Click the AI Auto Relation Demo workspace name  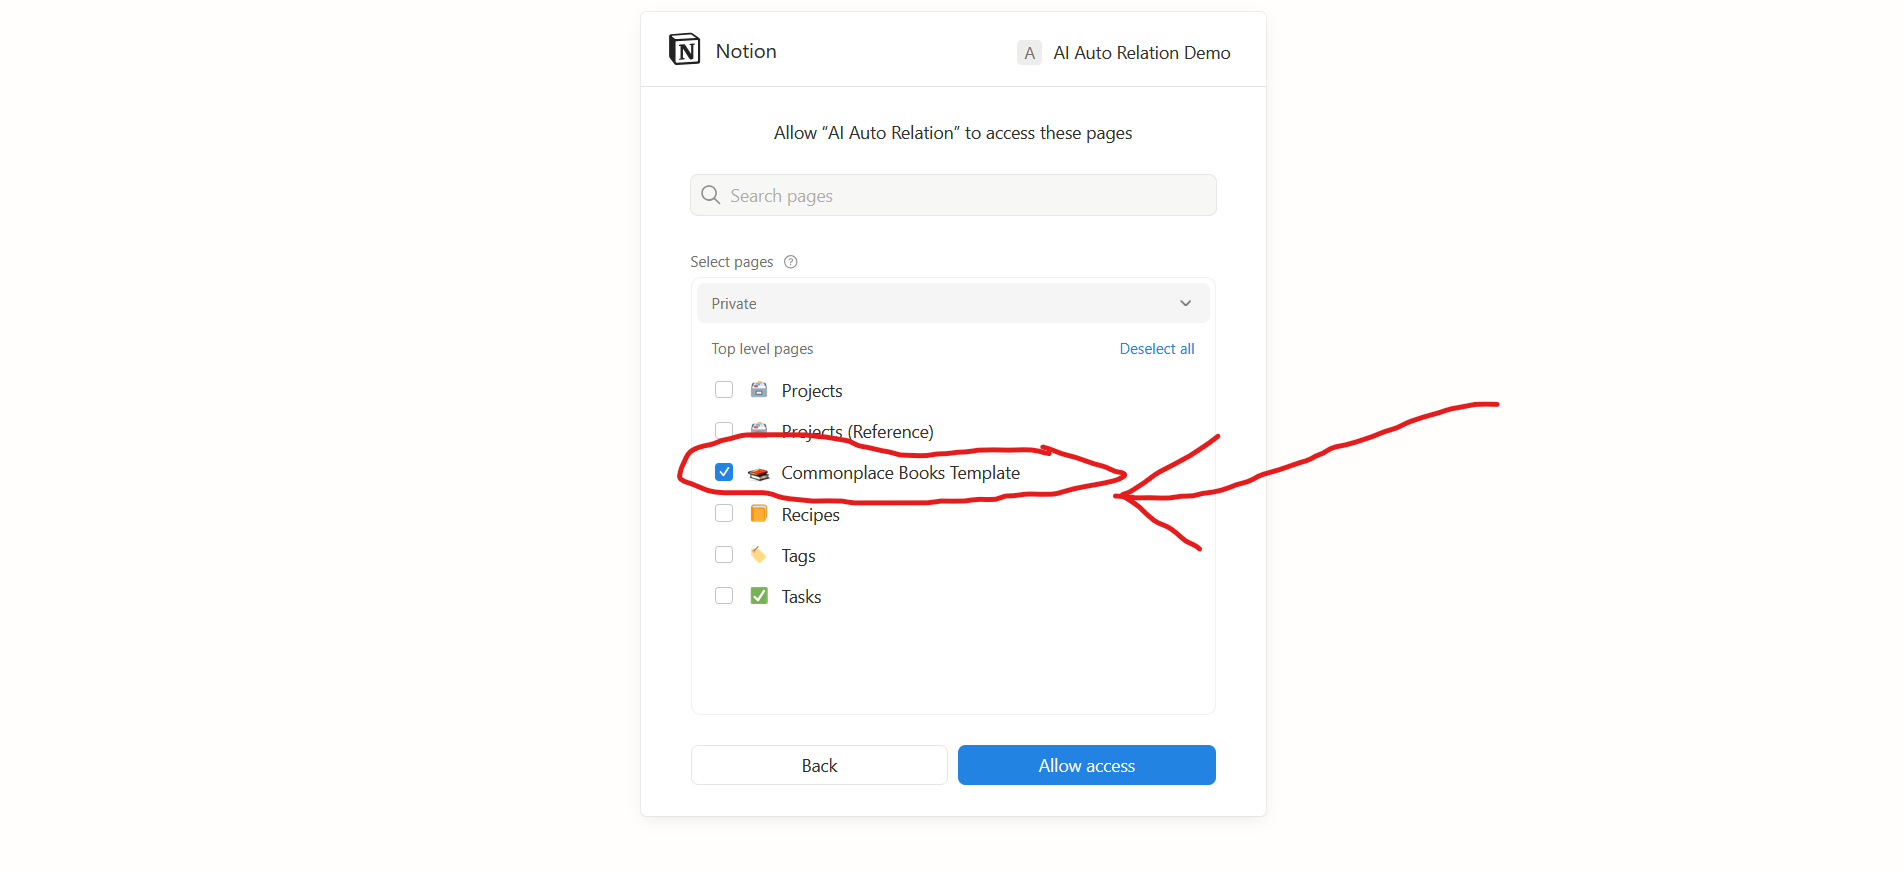(1142, 53)
